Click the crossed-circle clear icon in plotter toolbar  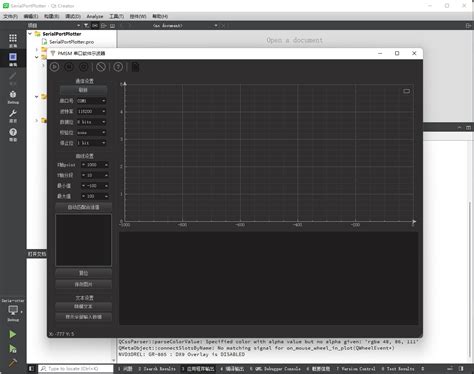click(x=101, y=67)
